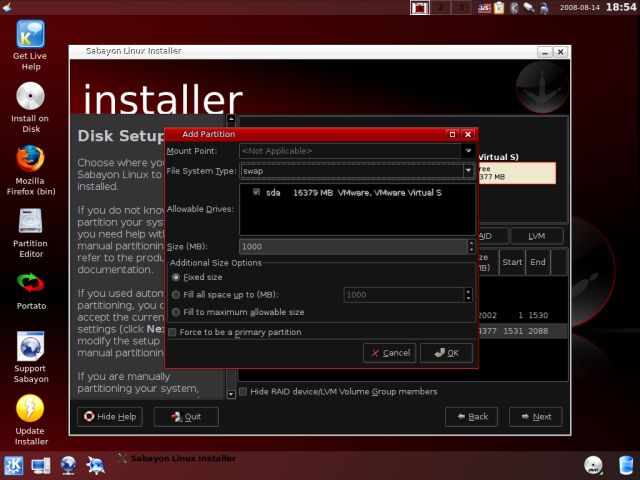Click the free space block in disk map

point(517,173)
